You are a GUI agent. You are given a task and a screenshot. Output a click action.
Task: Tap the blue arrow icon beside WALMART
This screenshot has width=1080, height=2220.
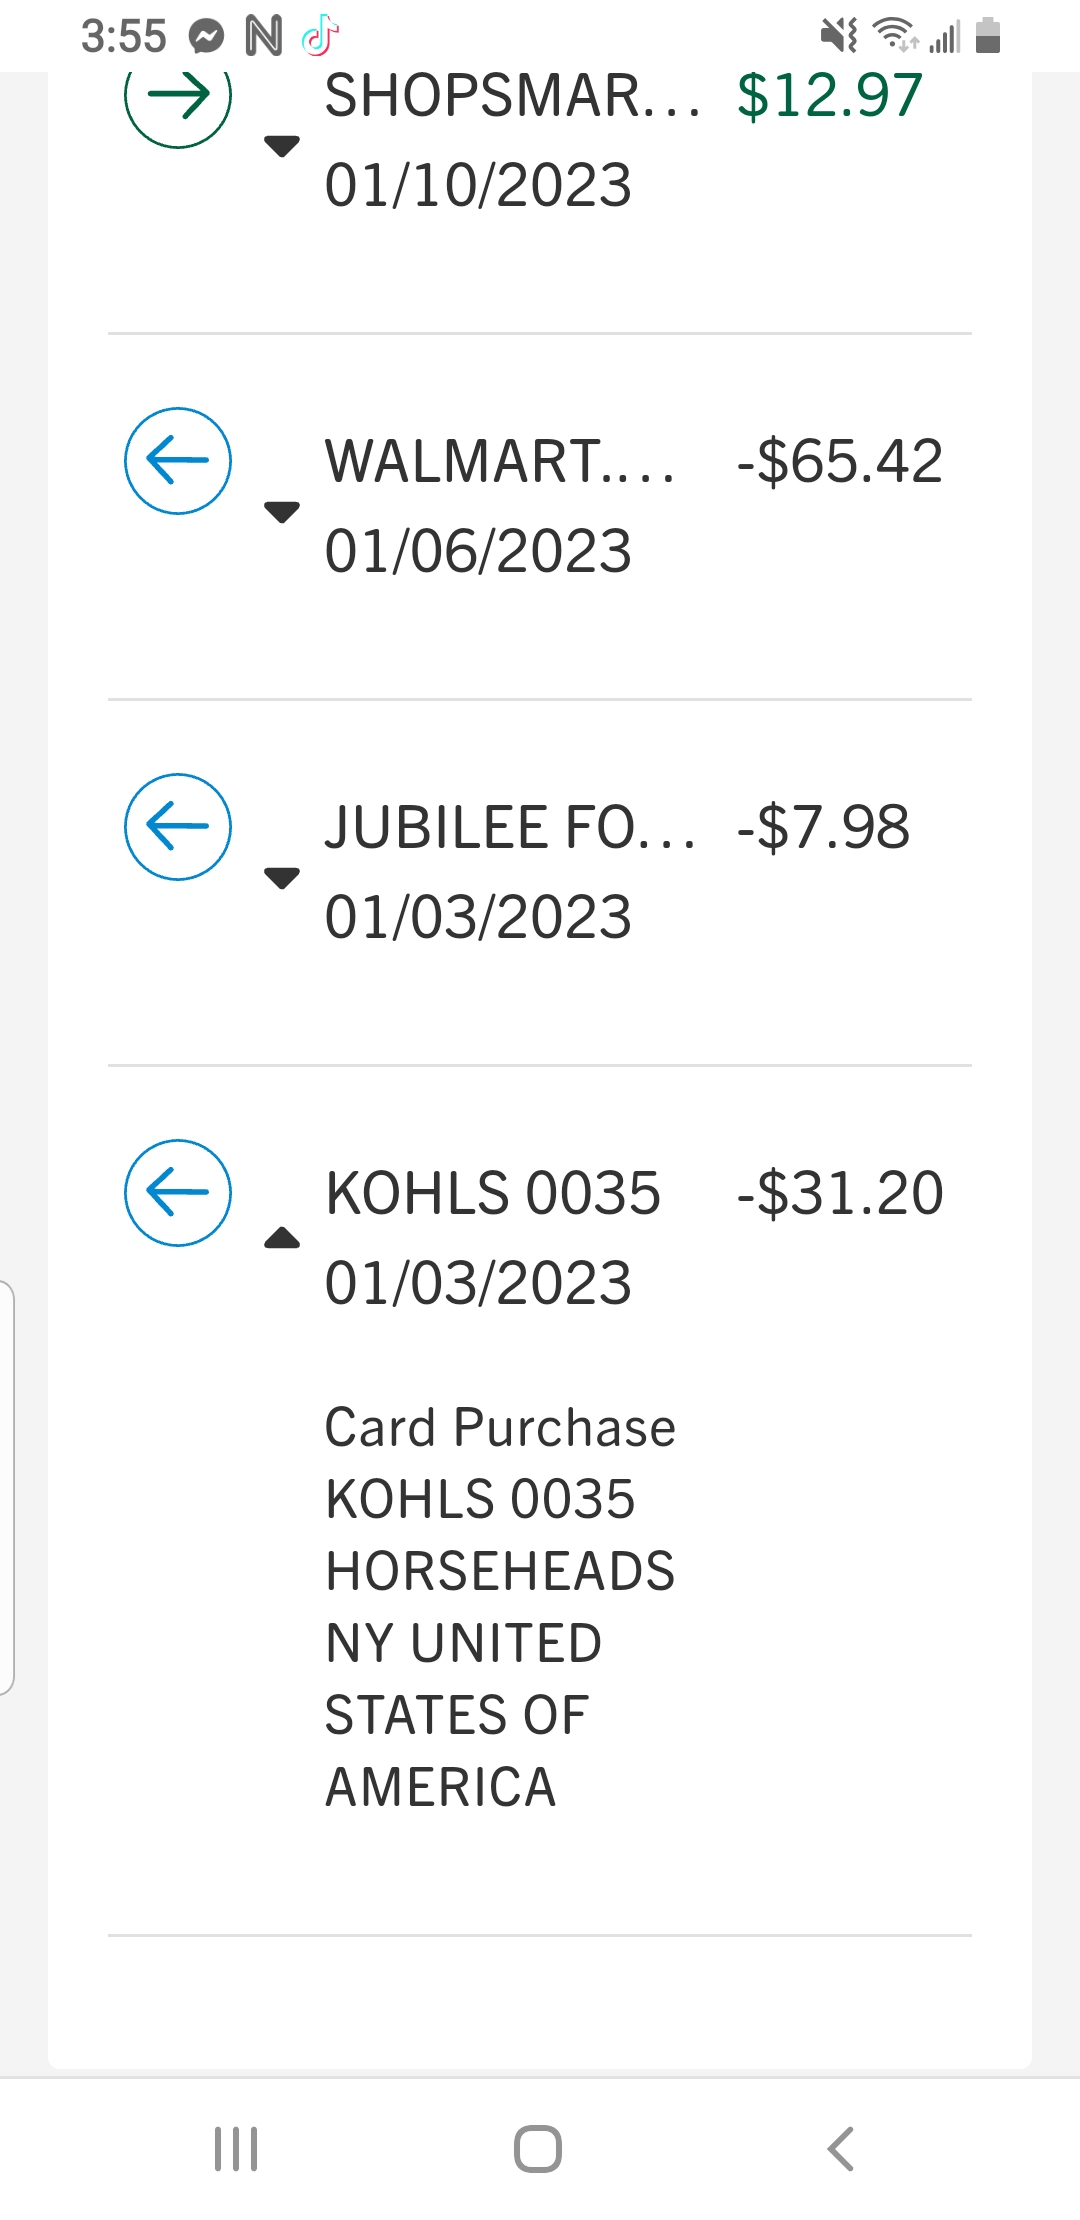point(178,461)
